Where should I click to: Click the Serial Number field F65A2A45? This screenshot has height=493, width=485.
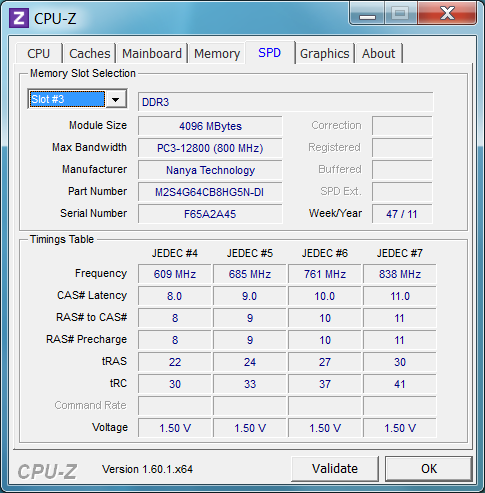(x=210, y=214)
